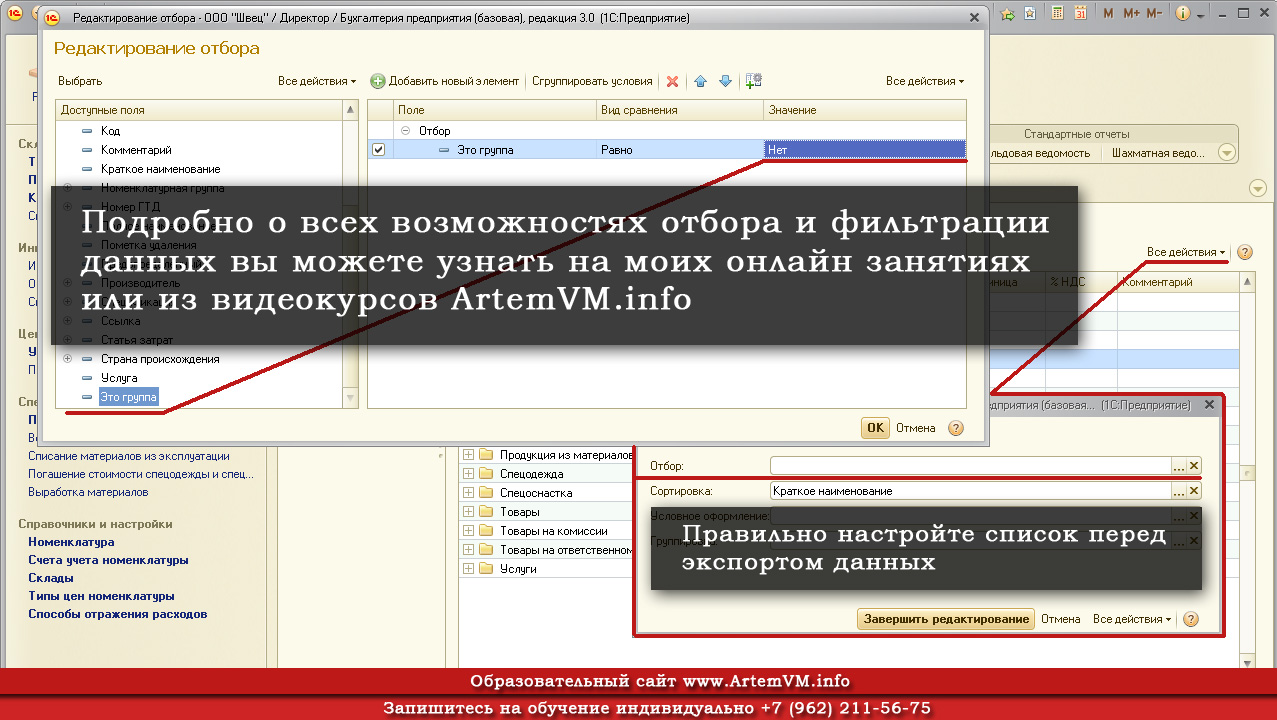Select the Равно comparison cell
Viewport: 1277px width, 720px height.
[x=680, y=150]
